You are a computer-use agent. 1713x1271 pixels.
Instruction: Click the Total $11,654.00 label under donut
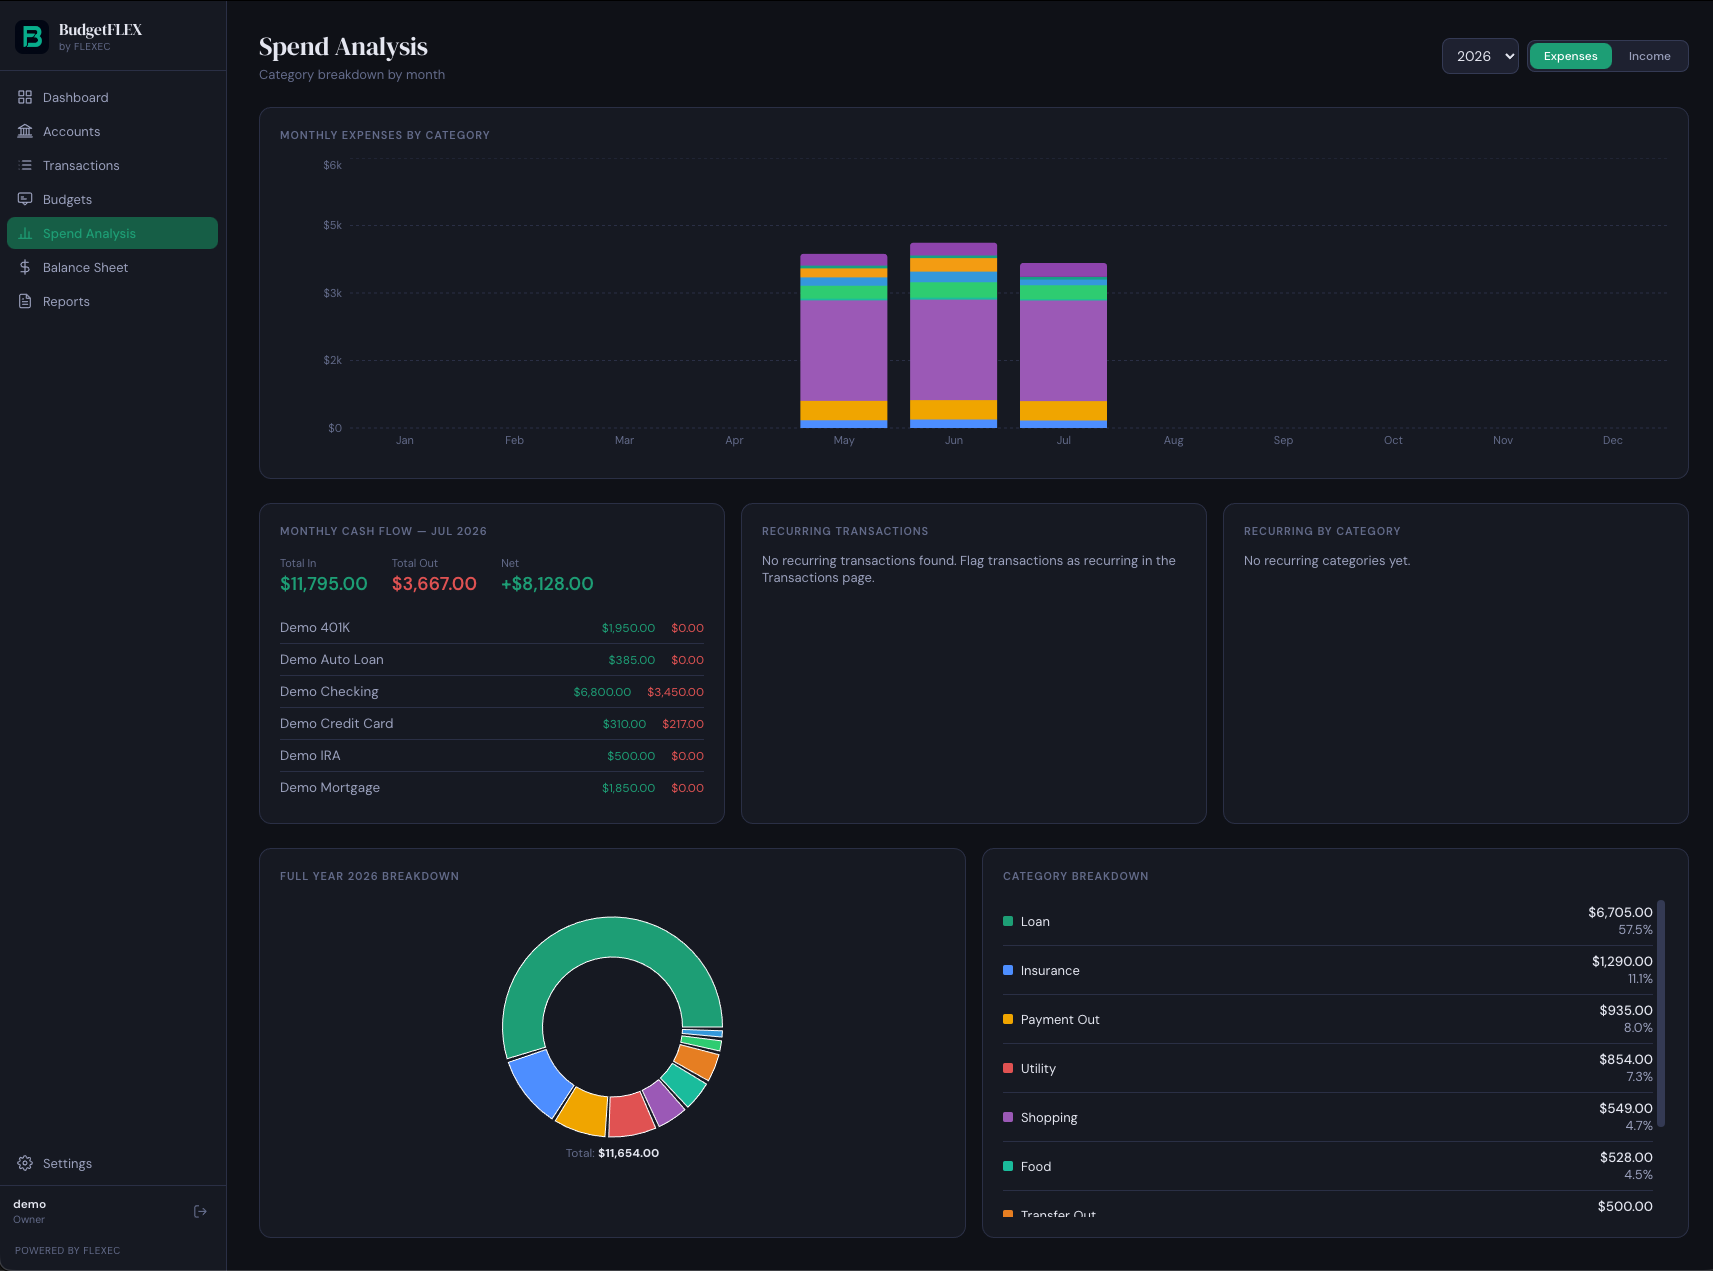coord(612,1153)
